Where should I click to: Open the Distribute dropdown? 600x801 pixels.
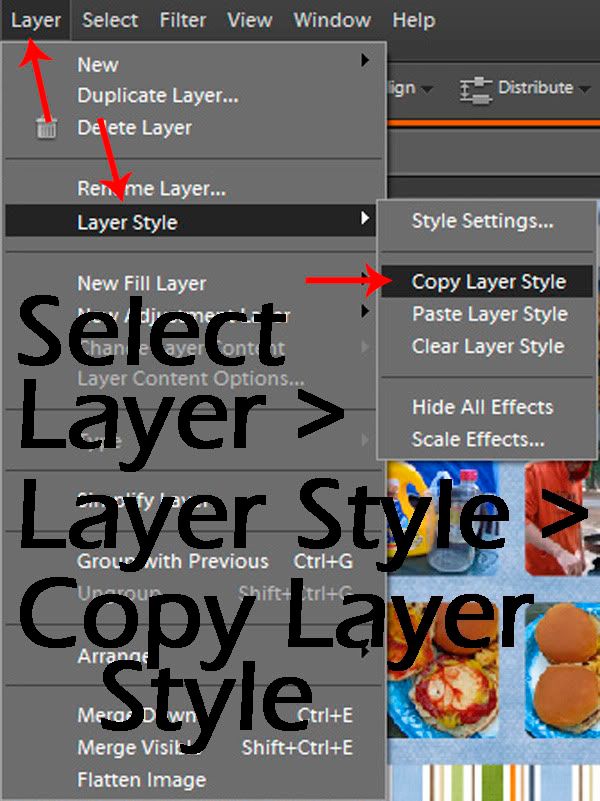(543, 87)
